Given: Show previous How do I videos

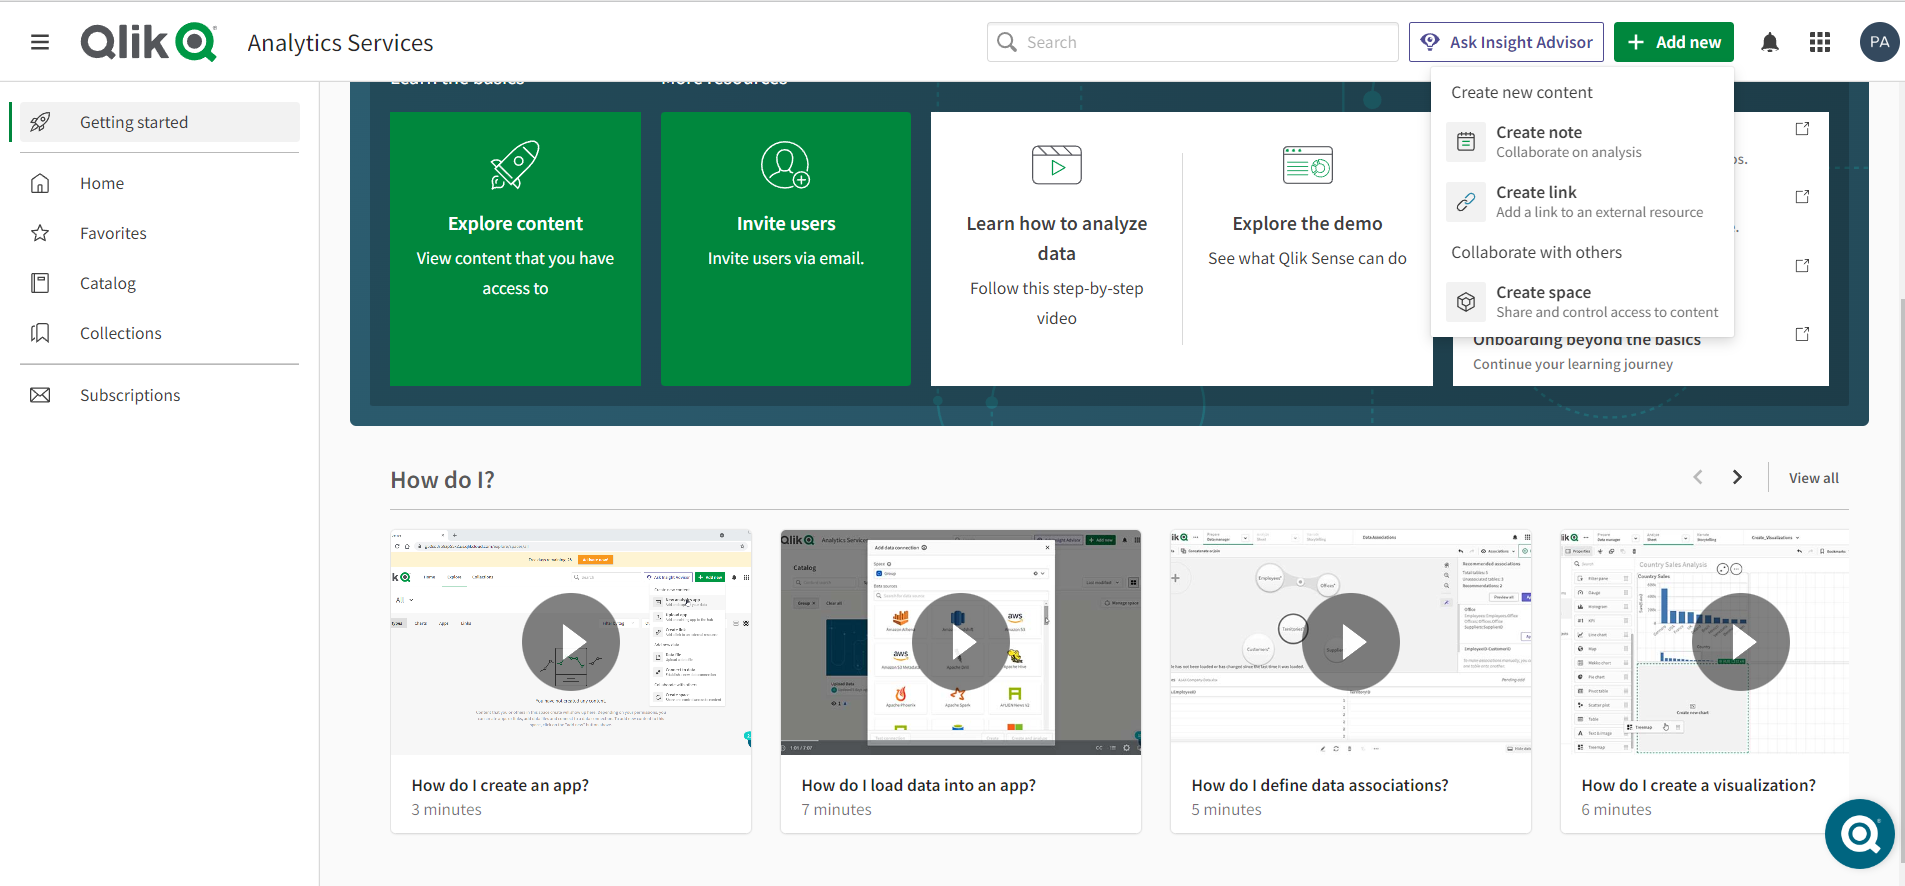Looking at the screenshot, I should coord(1697,478).
